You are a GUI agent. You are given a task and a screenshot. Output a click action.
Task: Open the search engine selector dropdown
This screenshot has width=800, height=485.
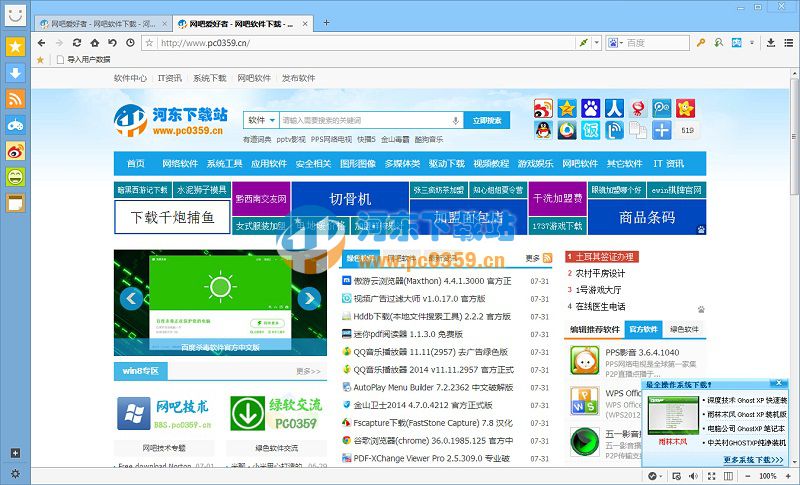(615, 43)
